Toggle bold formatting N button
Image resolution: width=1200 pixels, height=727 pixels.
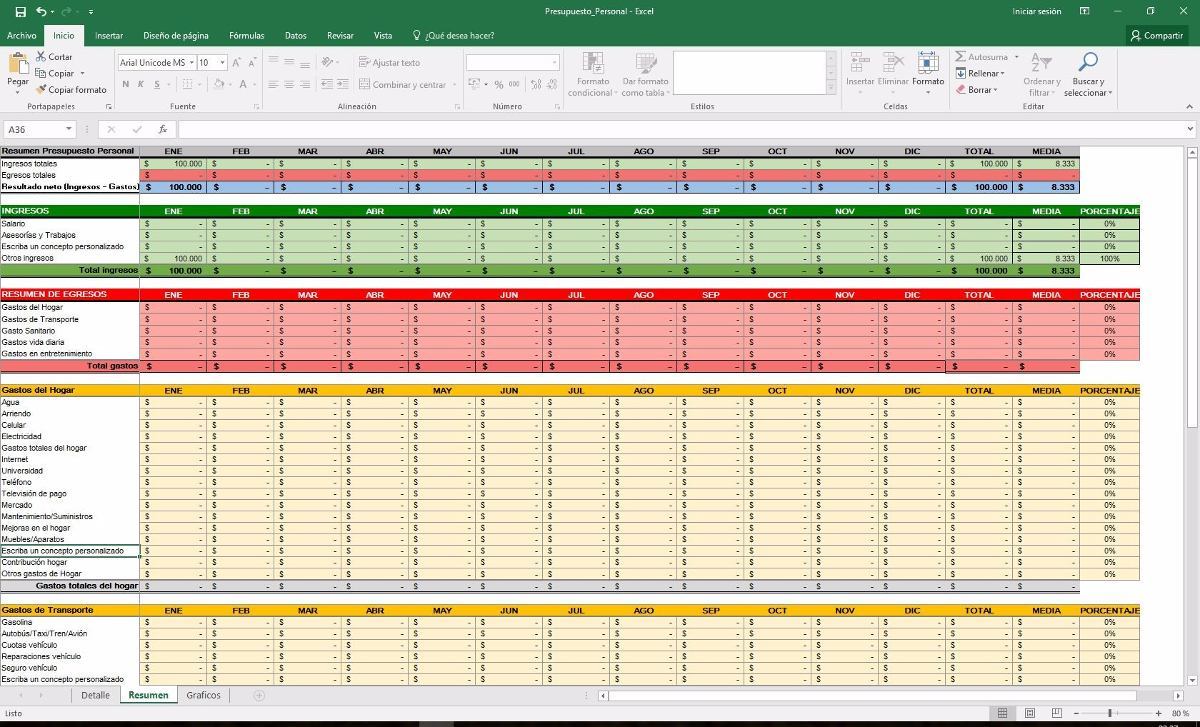click(126, 85)
